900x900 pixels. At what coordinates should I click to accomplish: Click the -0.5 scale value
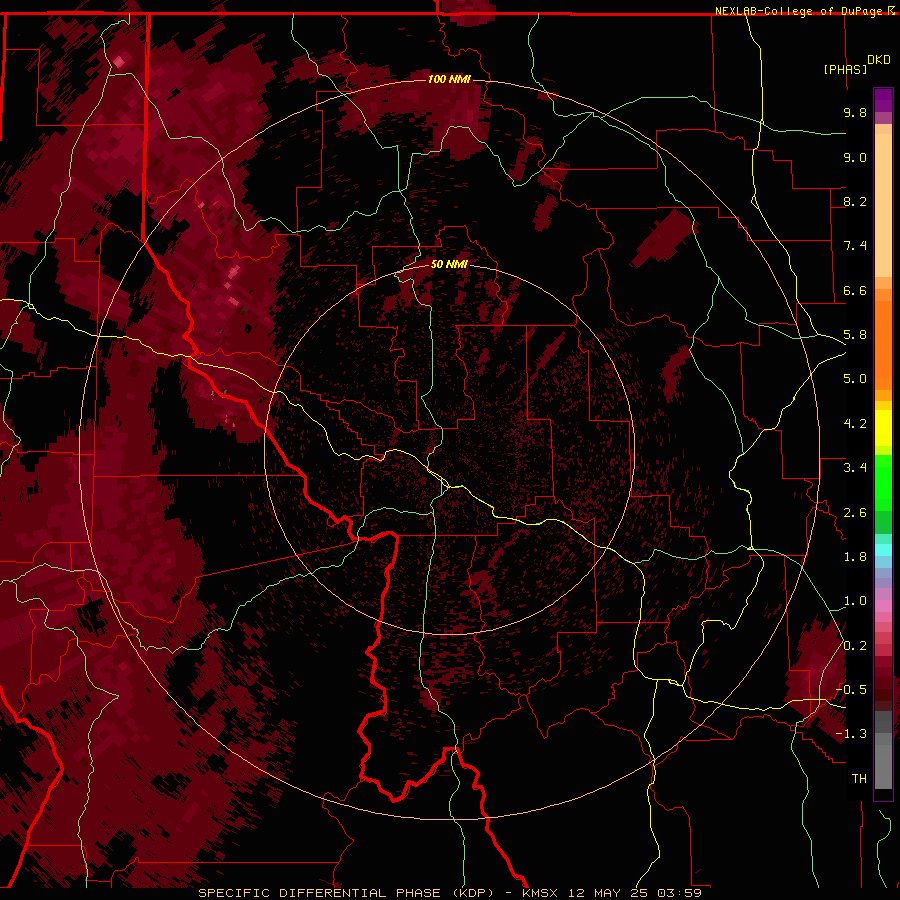point(851,690)
